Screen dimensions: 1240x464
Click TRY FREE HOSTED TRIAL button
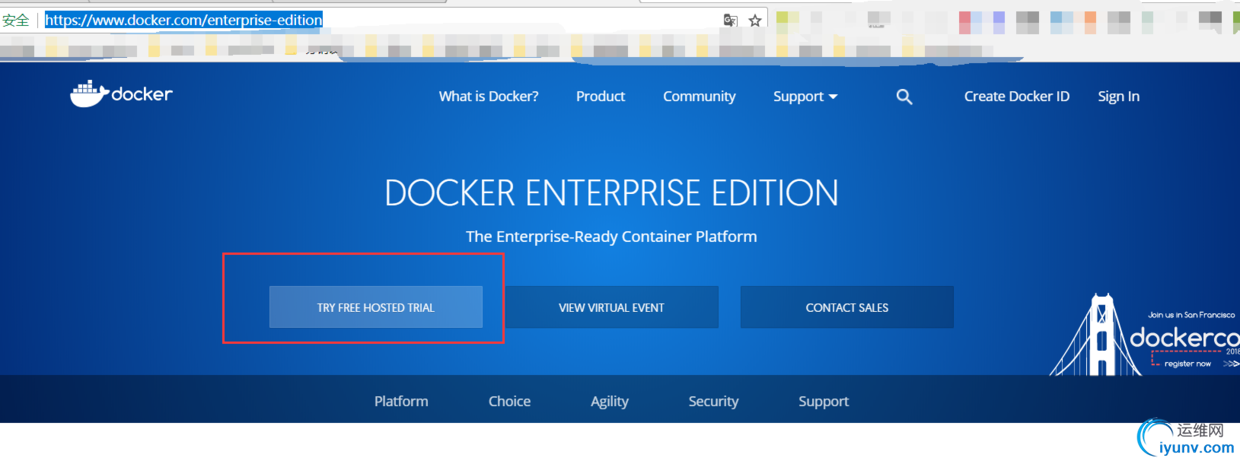point(376,307)
